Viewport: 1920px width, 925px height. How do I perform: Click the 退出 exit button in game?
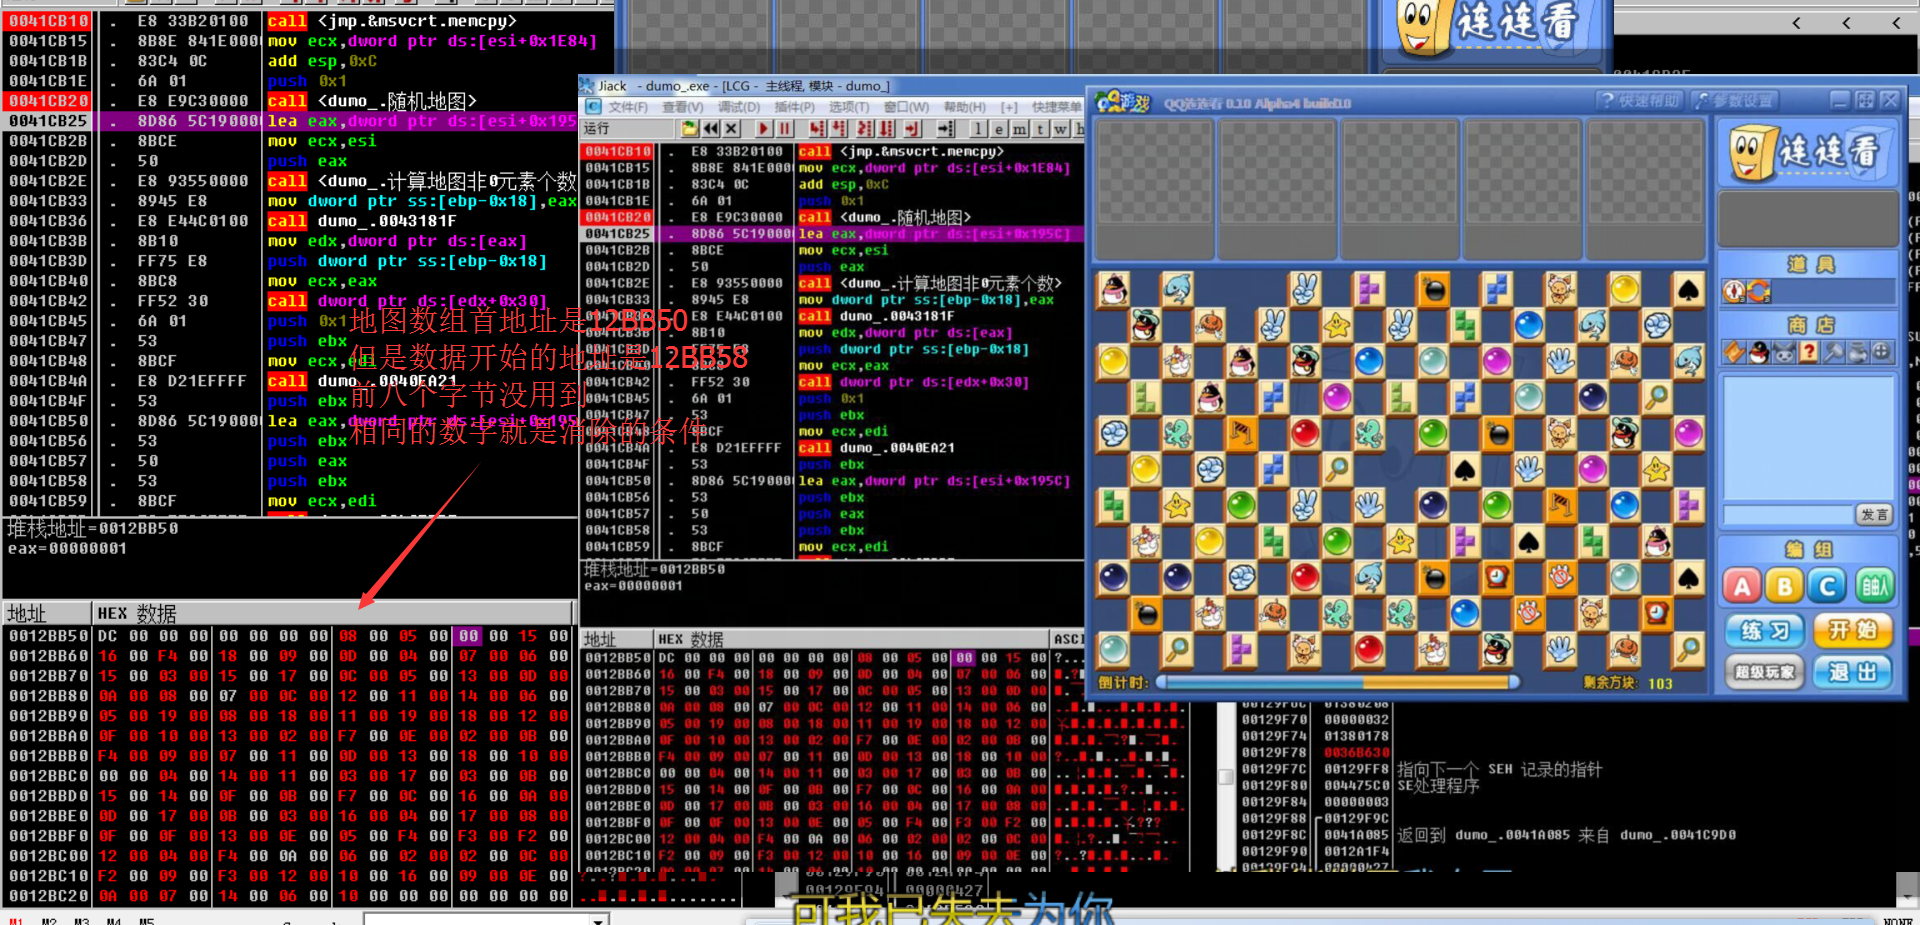[x=1853, y=672]
